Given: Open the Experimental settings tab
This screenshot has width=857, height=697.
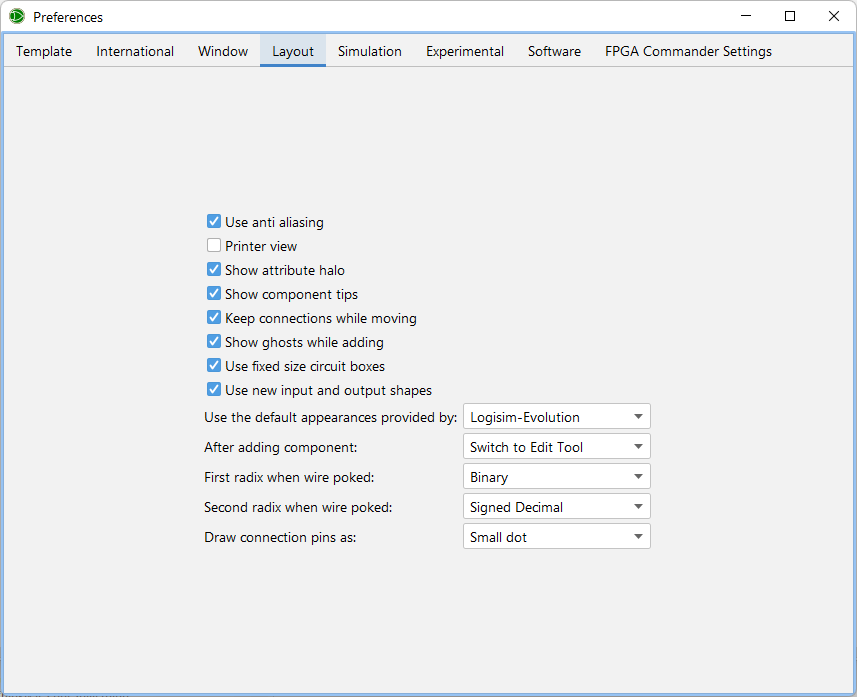Looking at the screenshot, I should click(x=464, y=50).
